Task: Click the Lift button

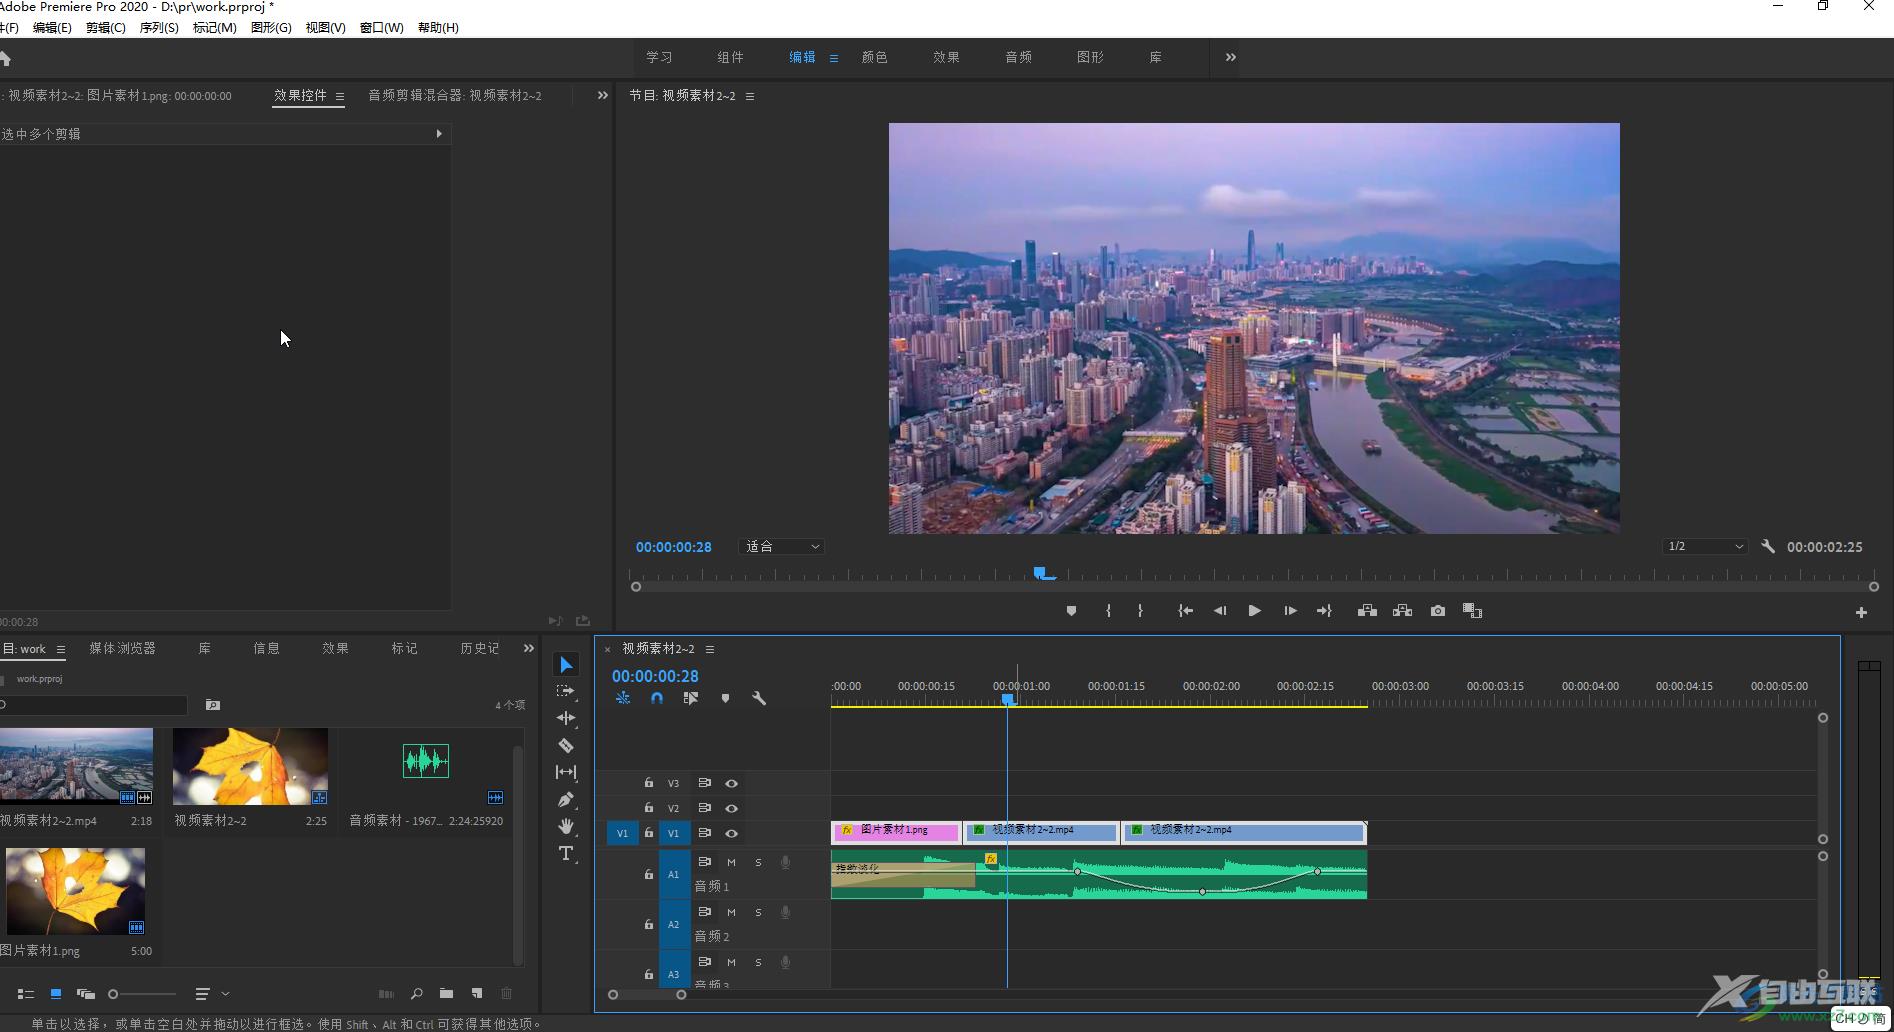Action: pyautogui.click(x=1367, y=611)
